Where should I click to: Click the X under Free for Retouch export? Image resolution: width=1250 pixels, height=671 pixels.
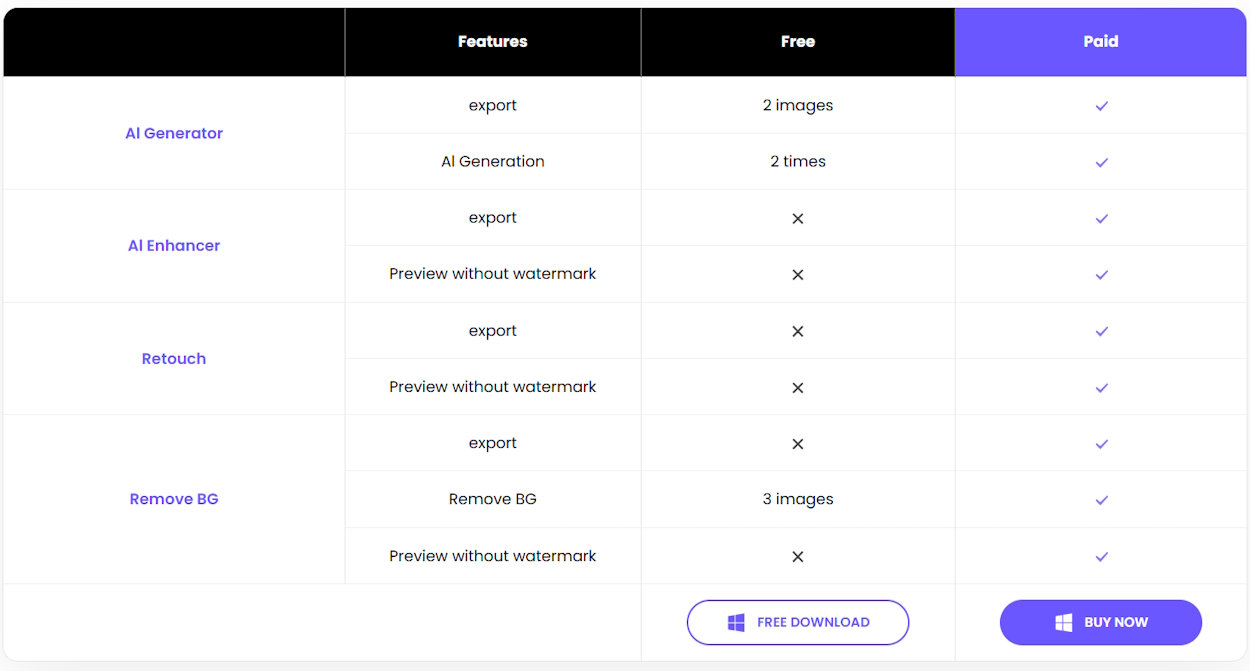(x=798, y=331)
